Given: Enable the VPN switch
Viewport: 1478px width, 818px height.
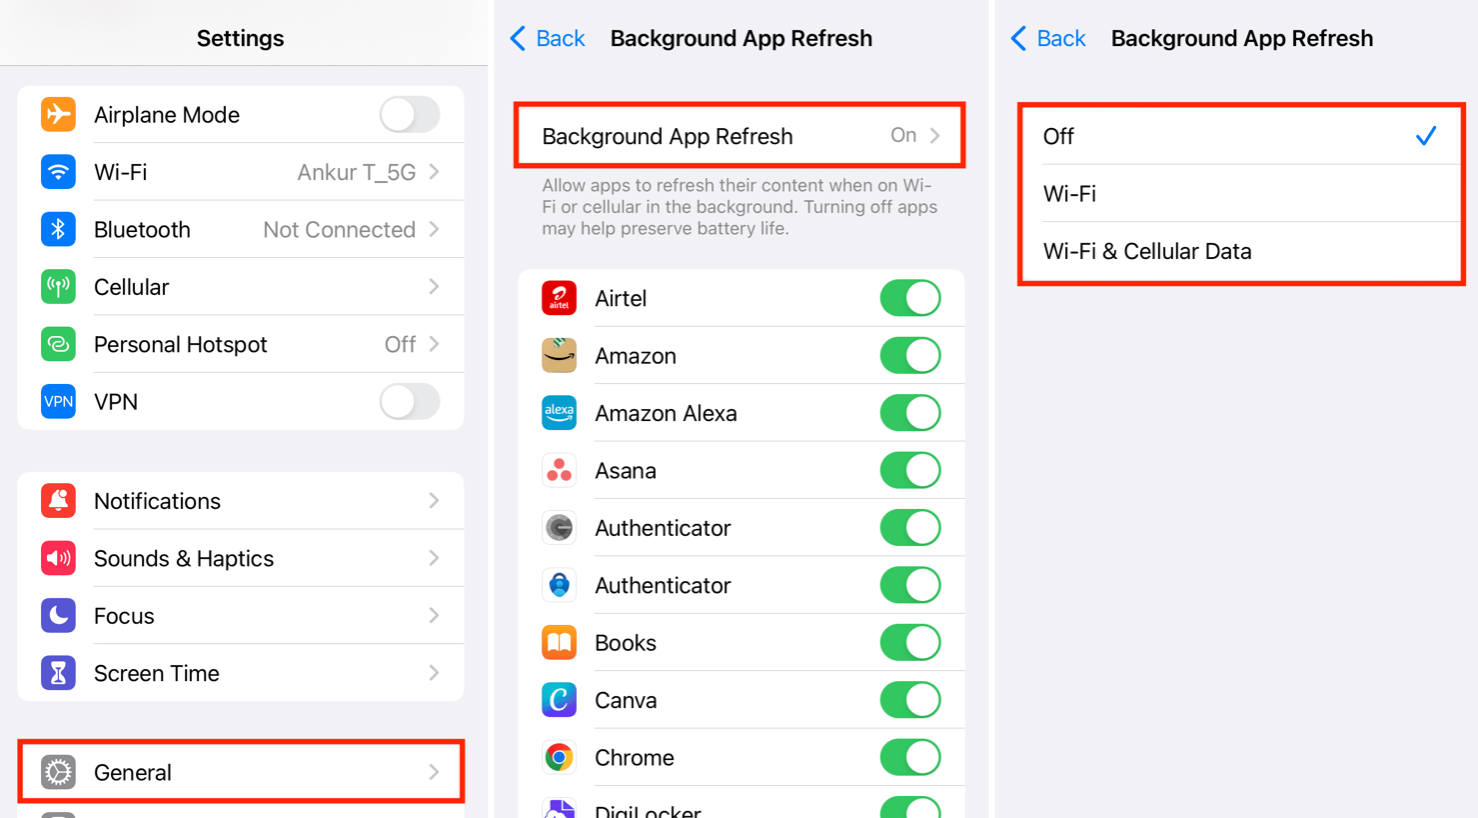Looking at the screenshot, I should coord(410,402).
